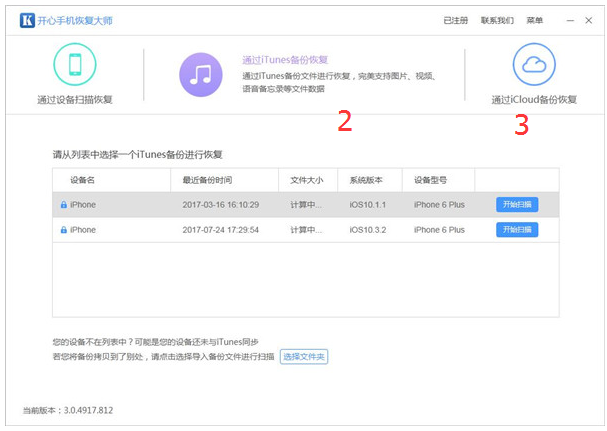
Task: Click file size cell of 2017-03-16 row
Action: pyautogui.click(x=306, y=204)
